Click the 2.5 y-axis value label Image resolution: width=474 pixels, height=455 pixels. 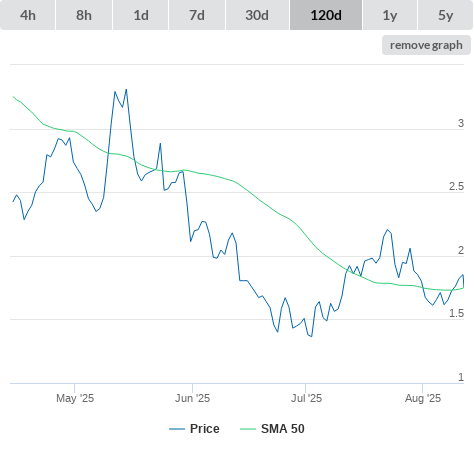click(x=456, y=186)
